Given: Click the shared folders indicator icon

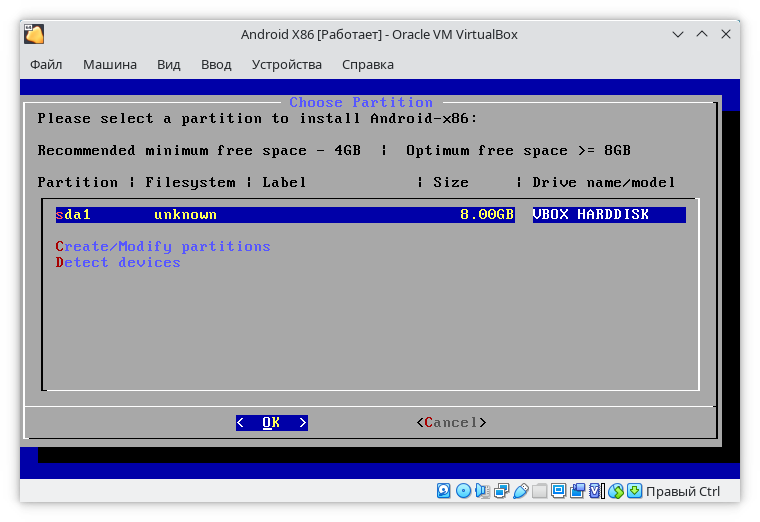Looking at the screenshot, I should click(540, 491).
